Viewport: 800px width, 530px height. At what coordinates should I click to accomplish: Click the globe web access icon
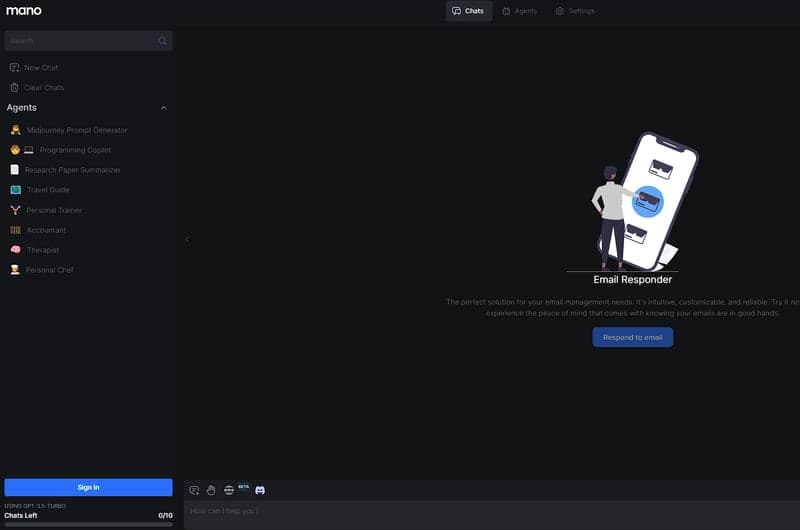pos(229,490)
